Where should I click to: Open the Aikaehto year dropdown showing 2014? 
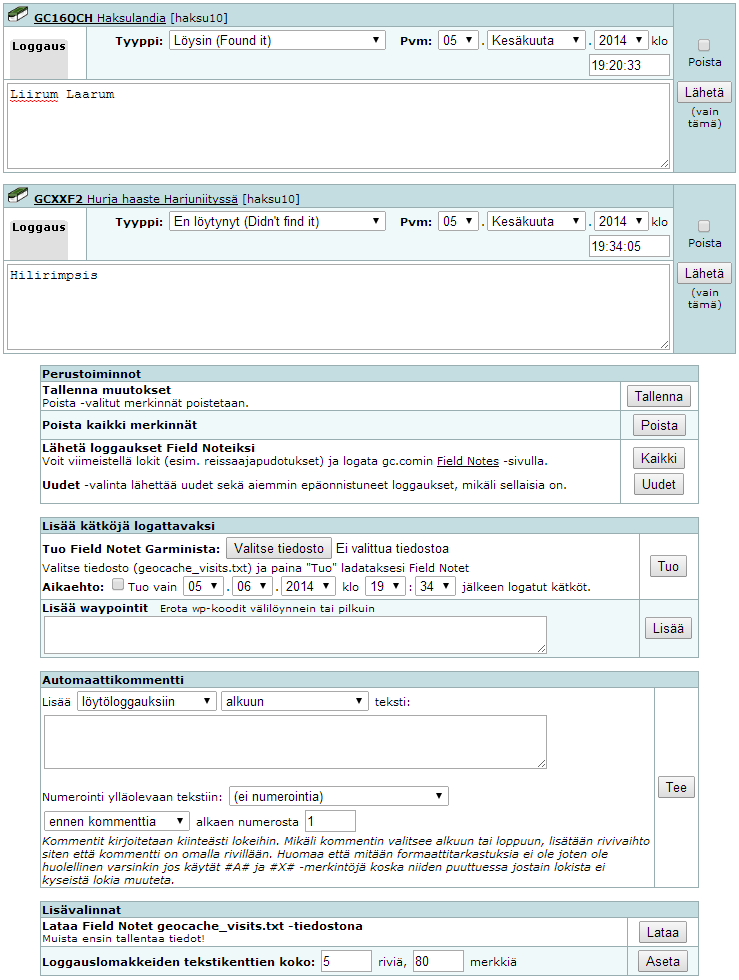pyautogui.click(x=308, y=586)
